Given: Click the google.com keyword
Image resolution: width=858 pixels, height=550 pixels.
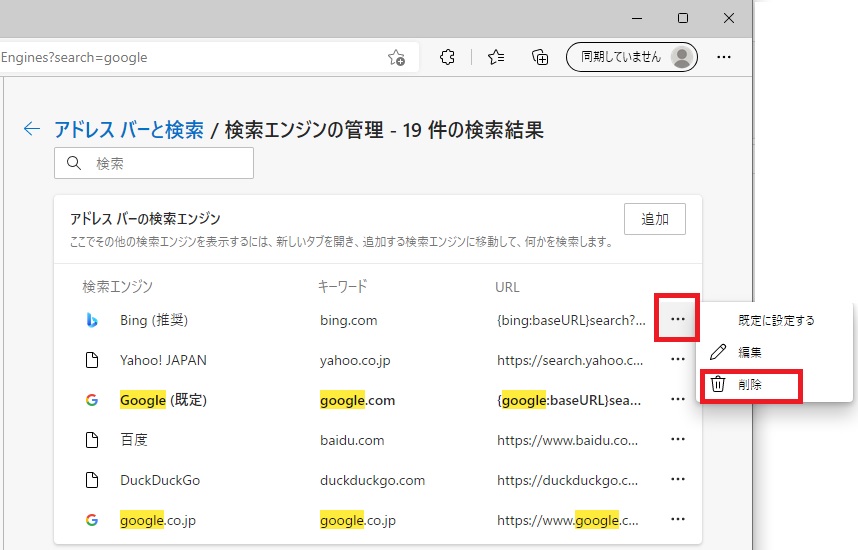Looking at the screenshot, I should coord(357,400).
